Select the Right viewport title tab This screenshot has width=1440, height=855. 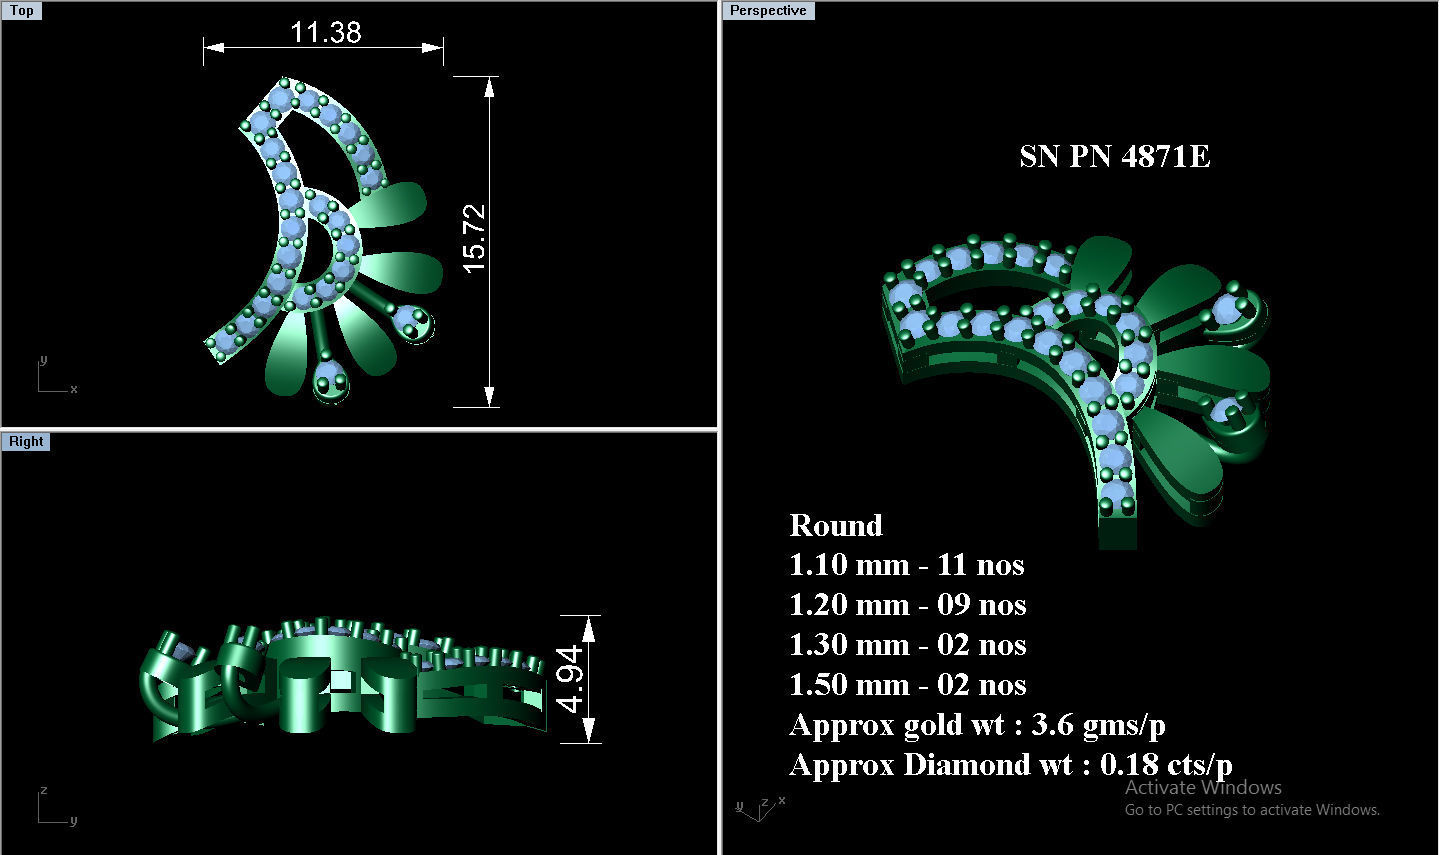click(x=26, y=441)
